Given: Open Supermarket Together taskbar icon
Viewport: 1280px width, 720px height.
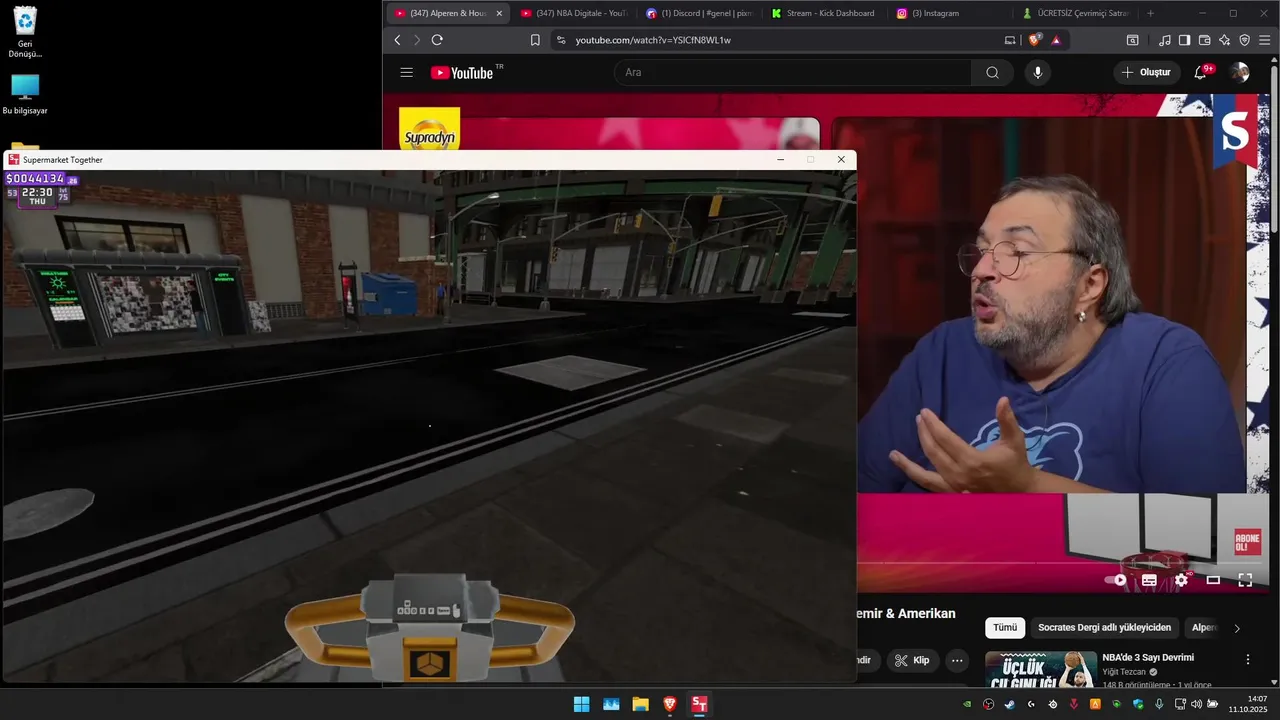Looking at the screenshot, I should pos(700,704).
